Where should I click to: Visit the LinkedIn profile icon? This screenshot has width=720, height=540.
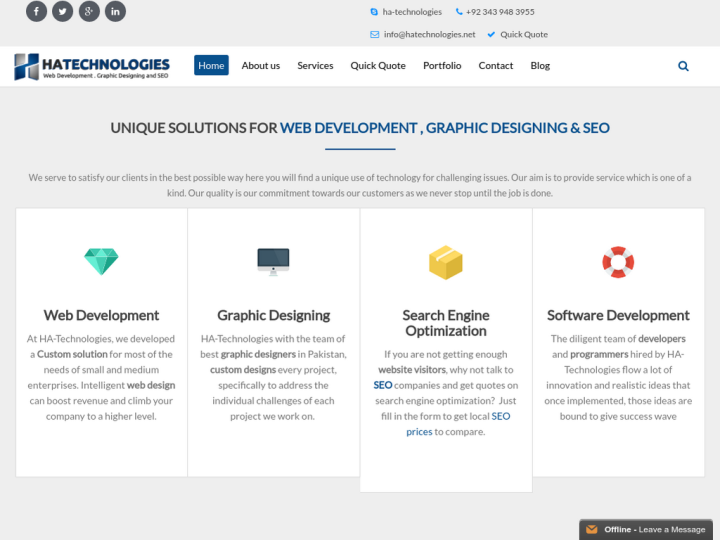[x=115, y=12]
